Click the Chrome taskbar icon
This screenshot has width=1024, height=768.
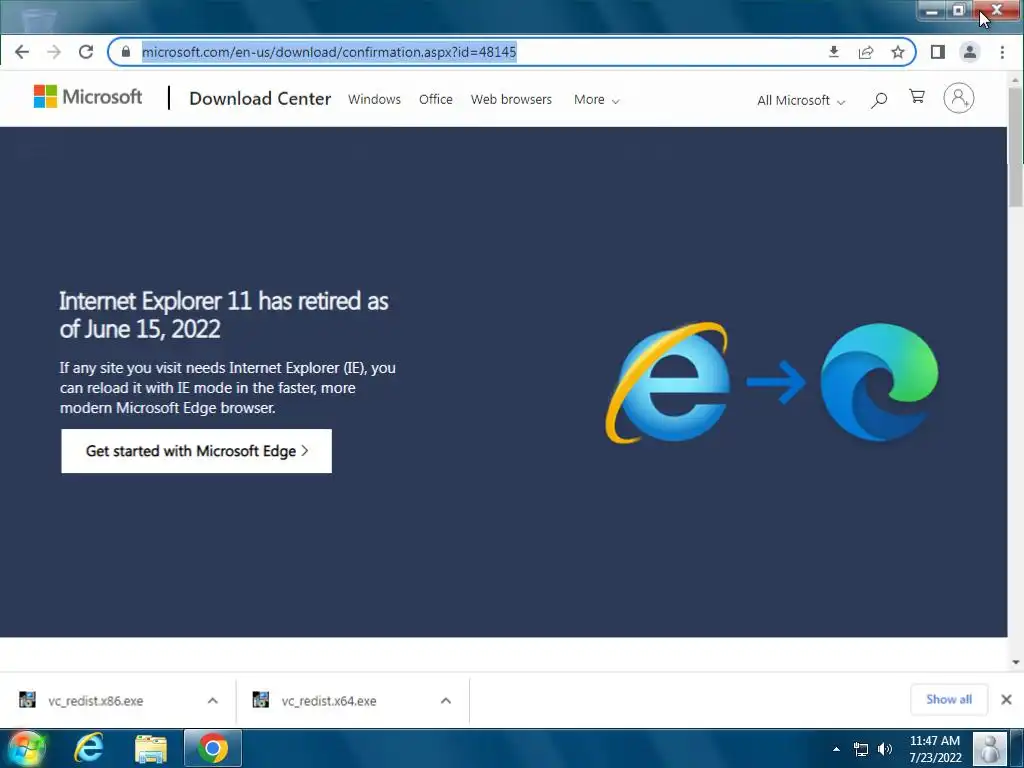[x=213, y=748]
